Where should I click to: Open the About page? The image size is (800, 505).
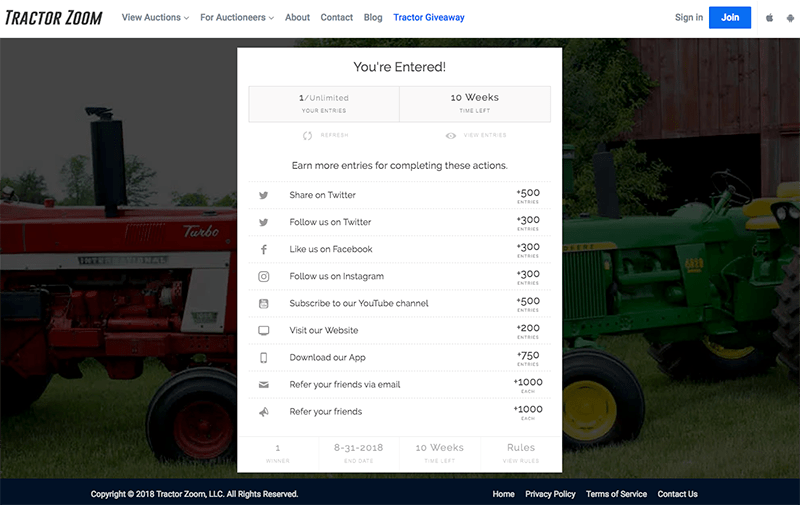pos(297,17)
